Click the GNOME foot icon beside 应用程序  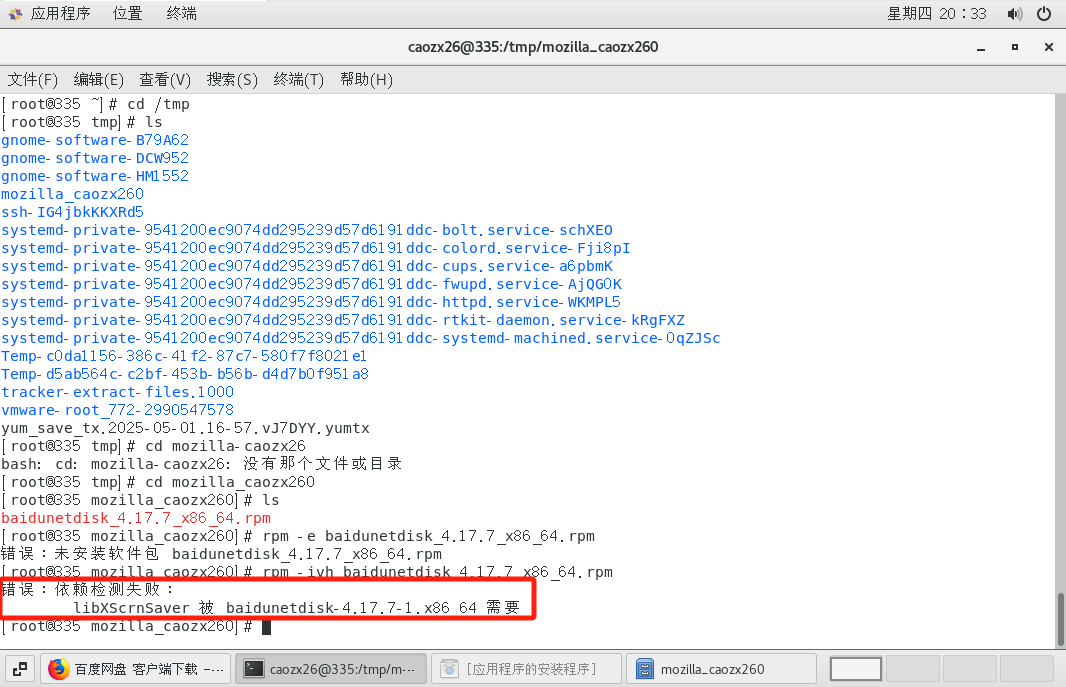[15, 14]
